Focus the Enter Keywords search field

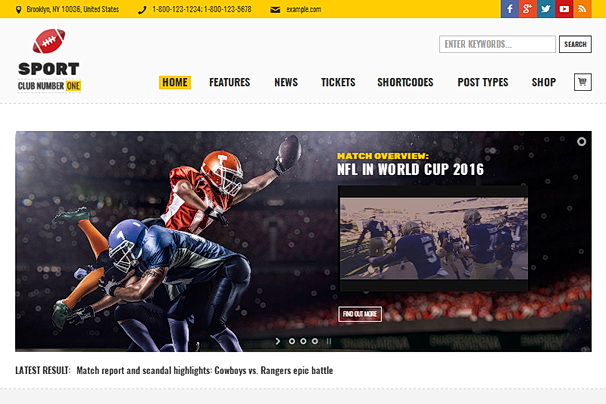click(x=497, y=44)
